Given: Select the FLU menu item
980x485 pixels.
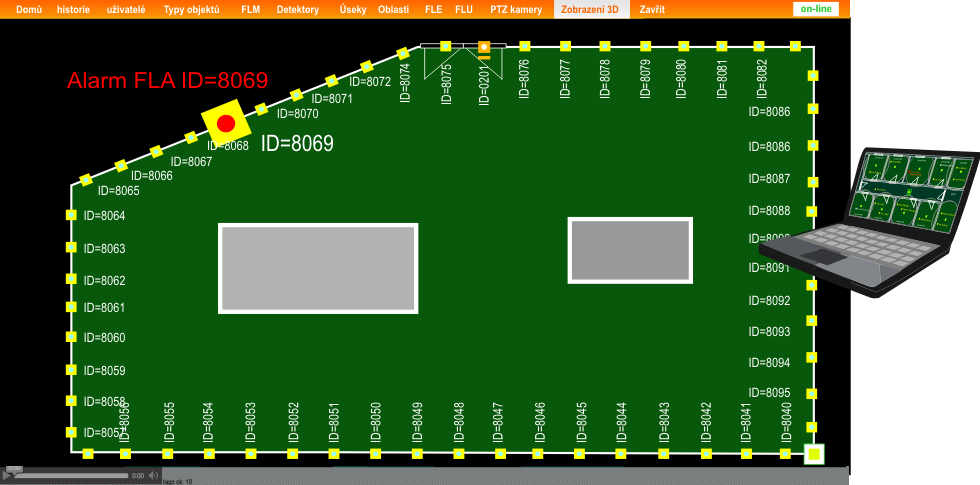Looking at the screenshot, I should tap(464, 9).
